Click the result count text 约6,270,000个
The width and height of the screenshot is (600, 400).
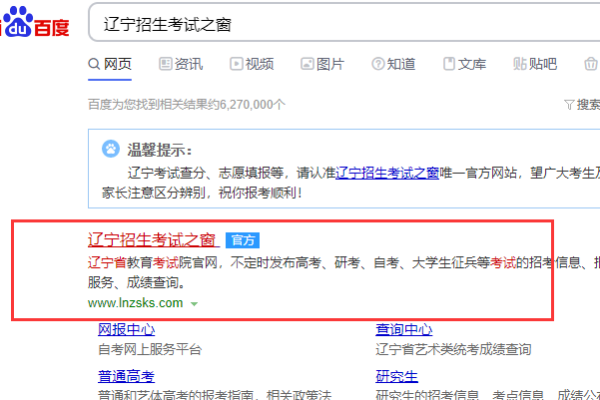pos(247,104)
